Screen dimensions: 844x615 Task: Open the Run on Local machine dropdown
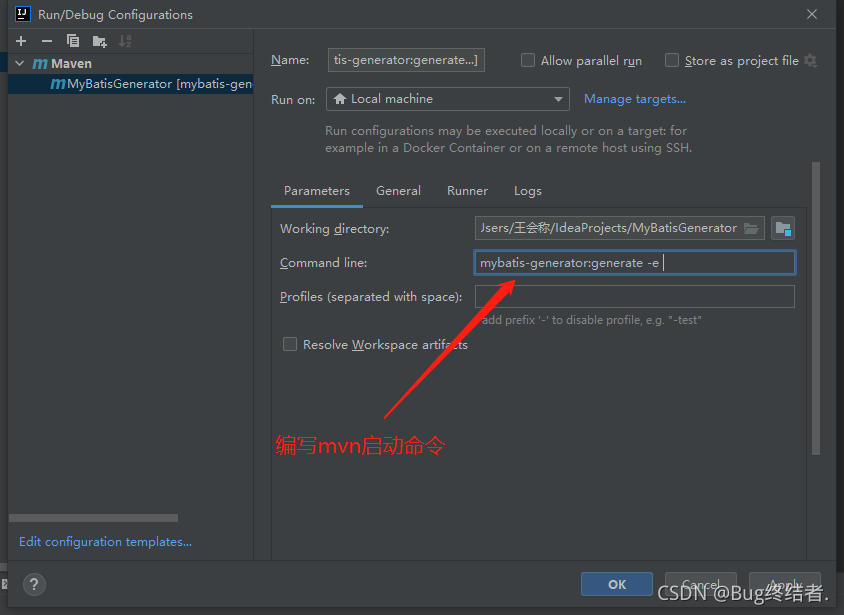pyautogui.click(x=447, y=99)
